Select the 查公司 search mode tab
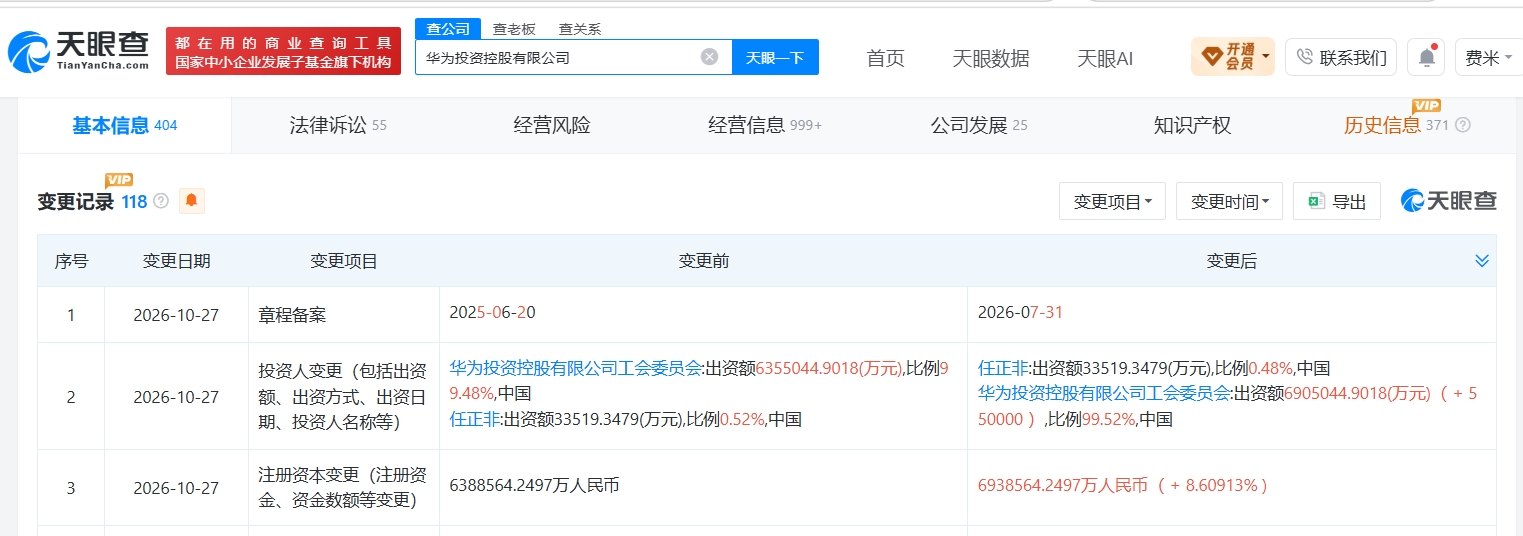Screen dimensions: 1523x536 tap(448, 29)
